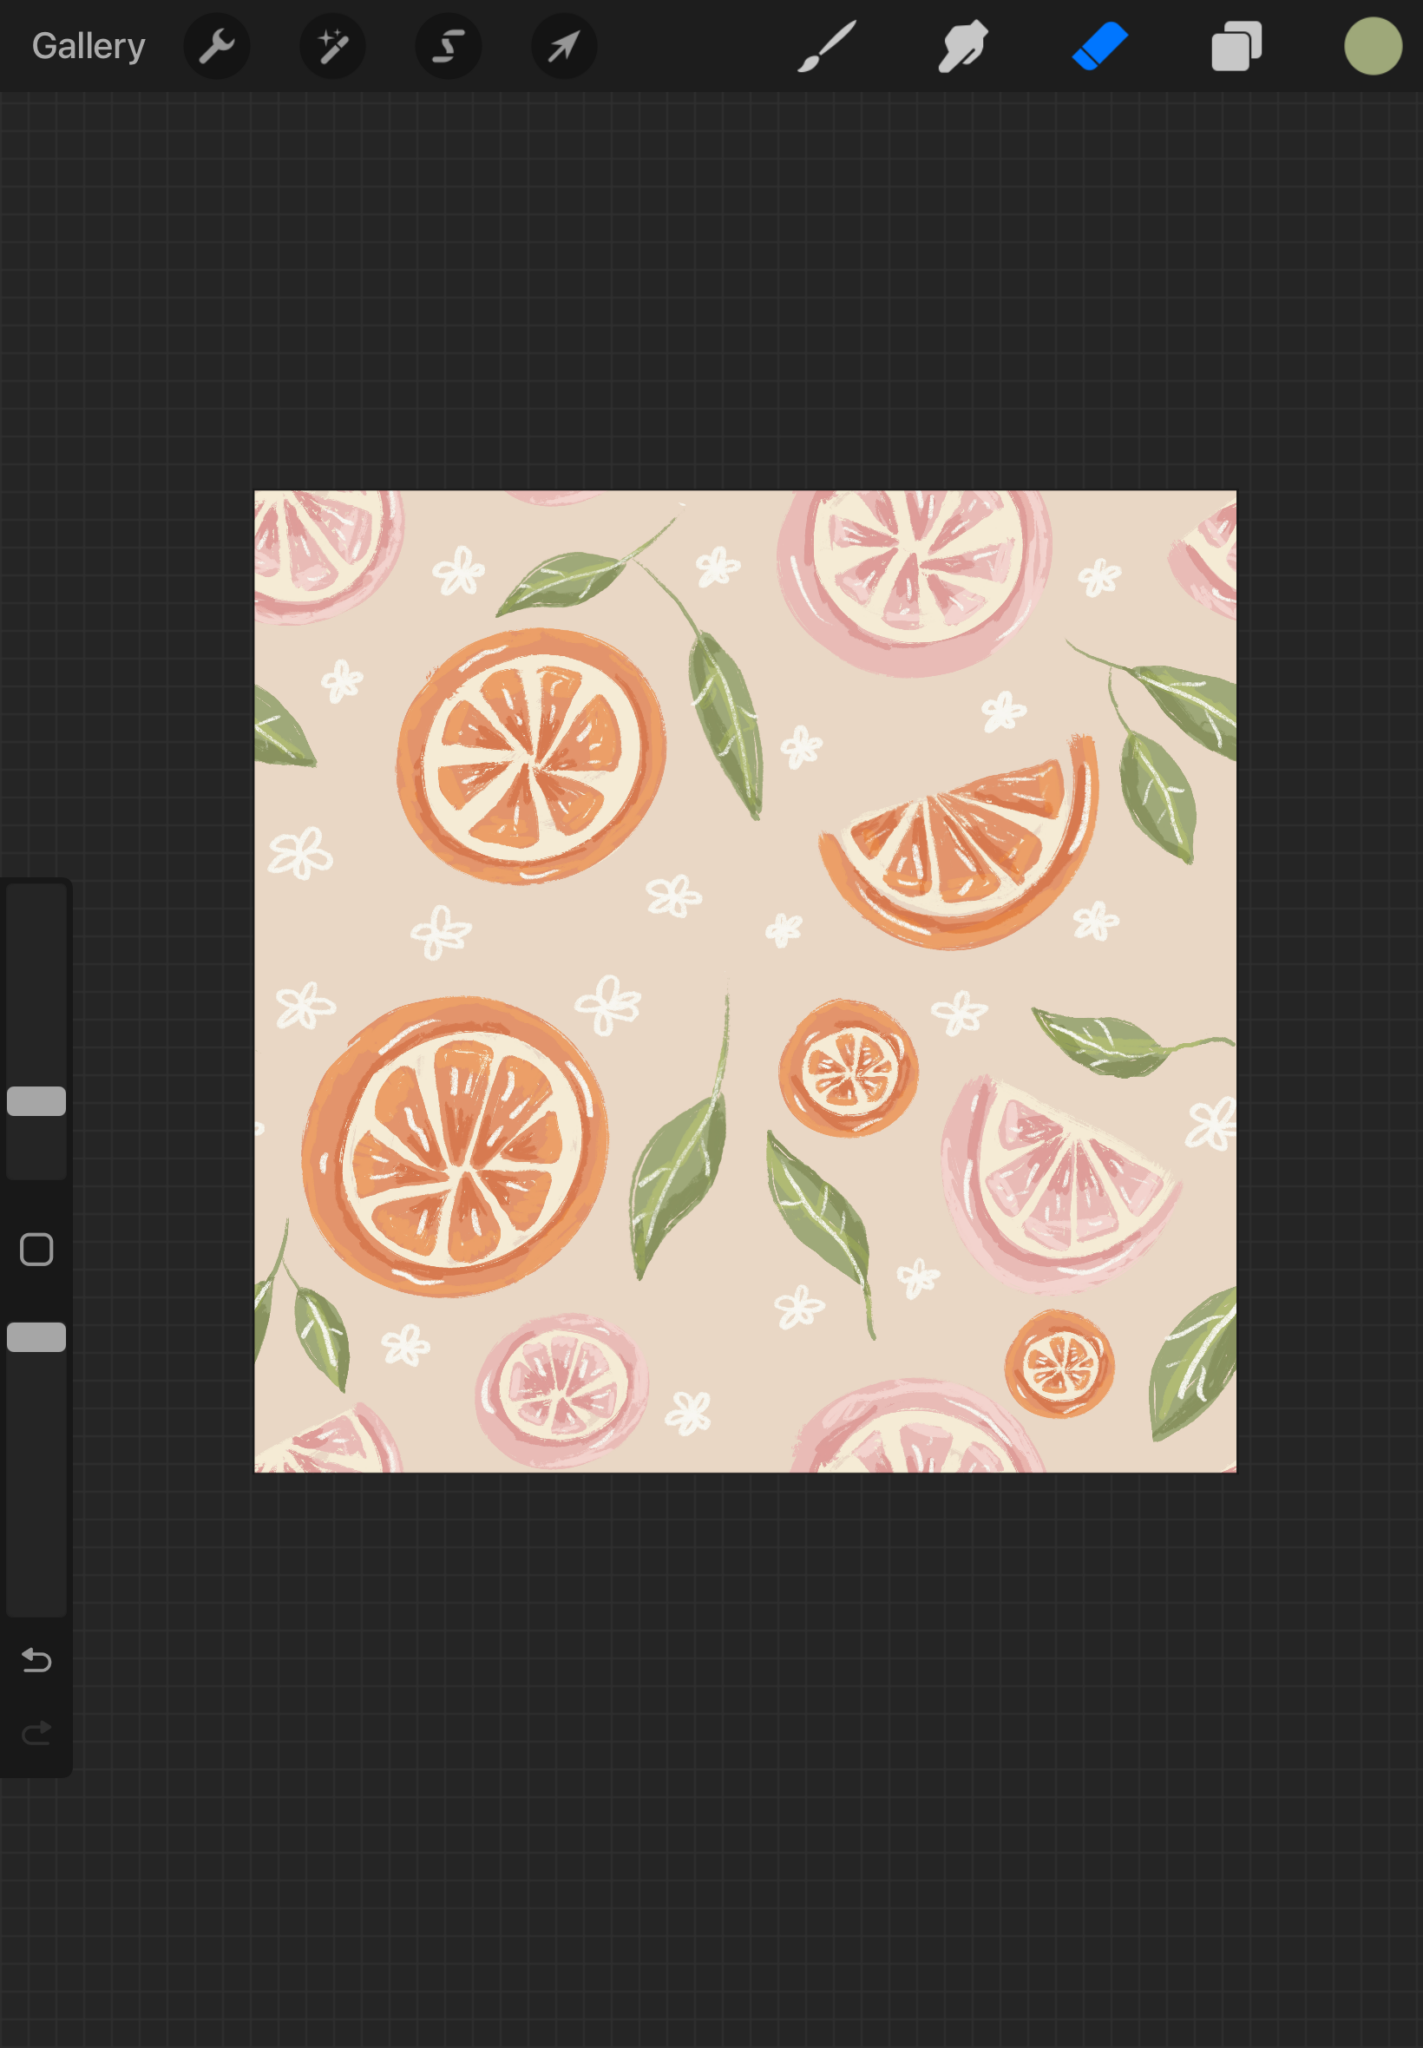Select the Smudge tool
1423x2048 pixels.
963,46
